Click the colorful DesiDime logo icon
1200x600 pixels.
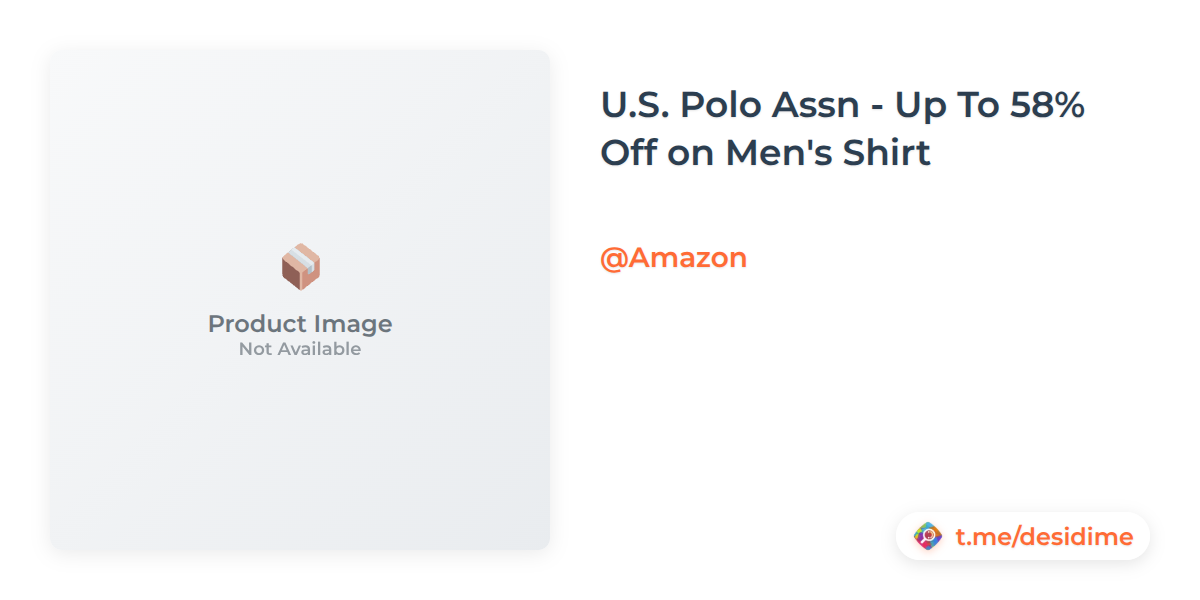point(928,537)
